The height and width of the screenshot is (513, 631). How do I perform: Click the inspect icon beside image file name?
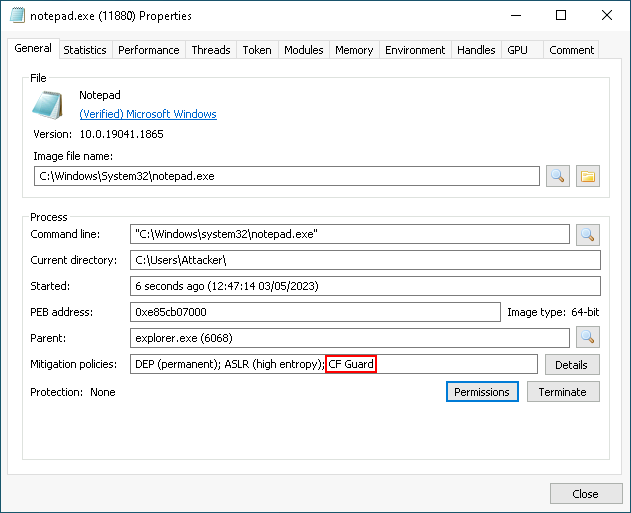tap(558, 176)
